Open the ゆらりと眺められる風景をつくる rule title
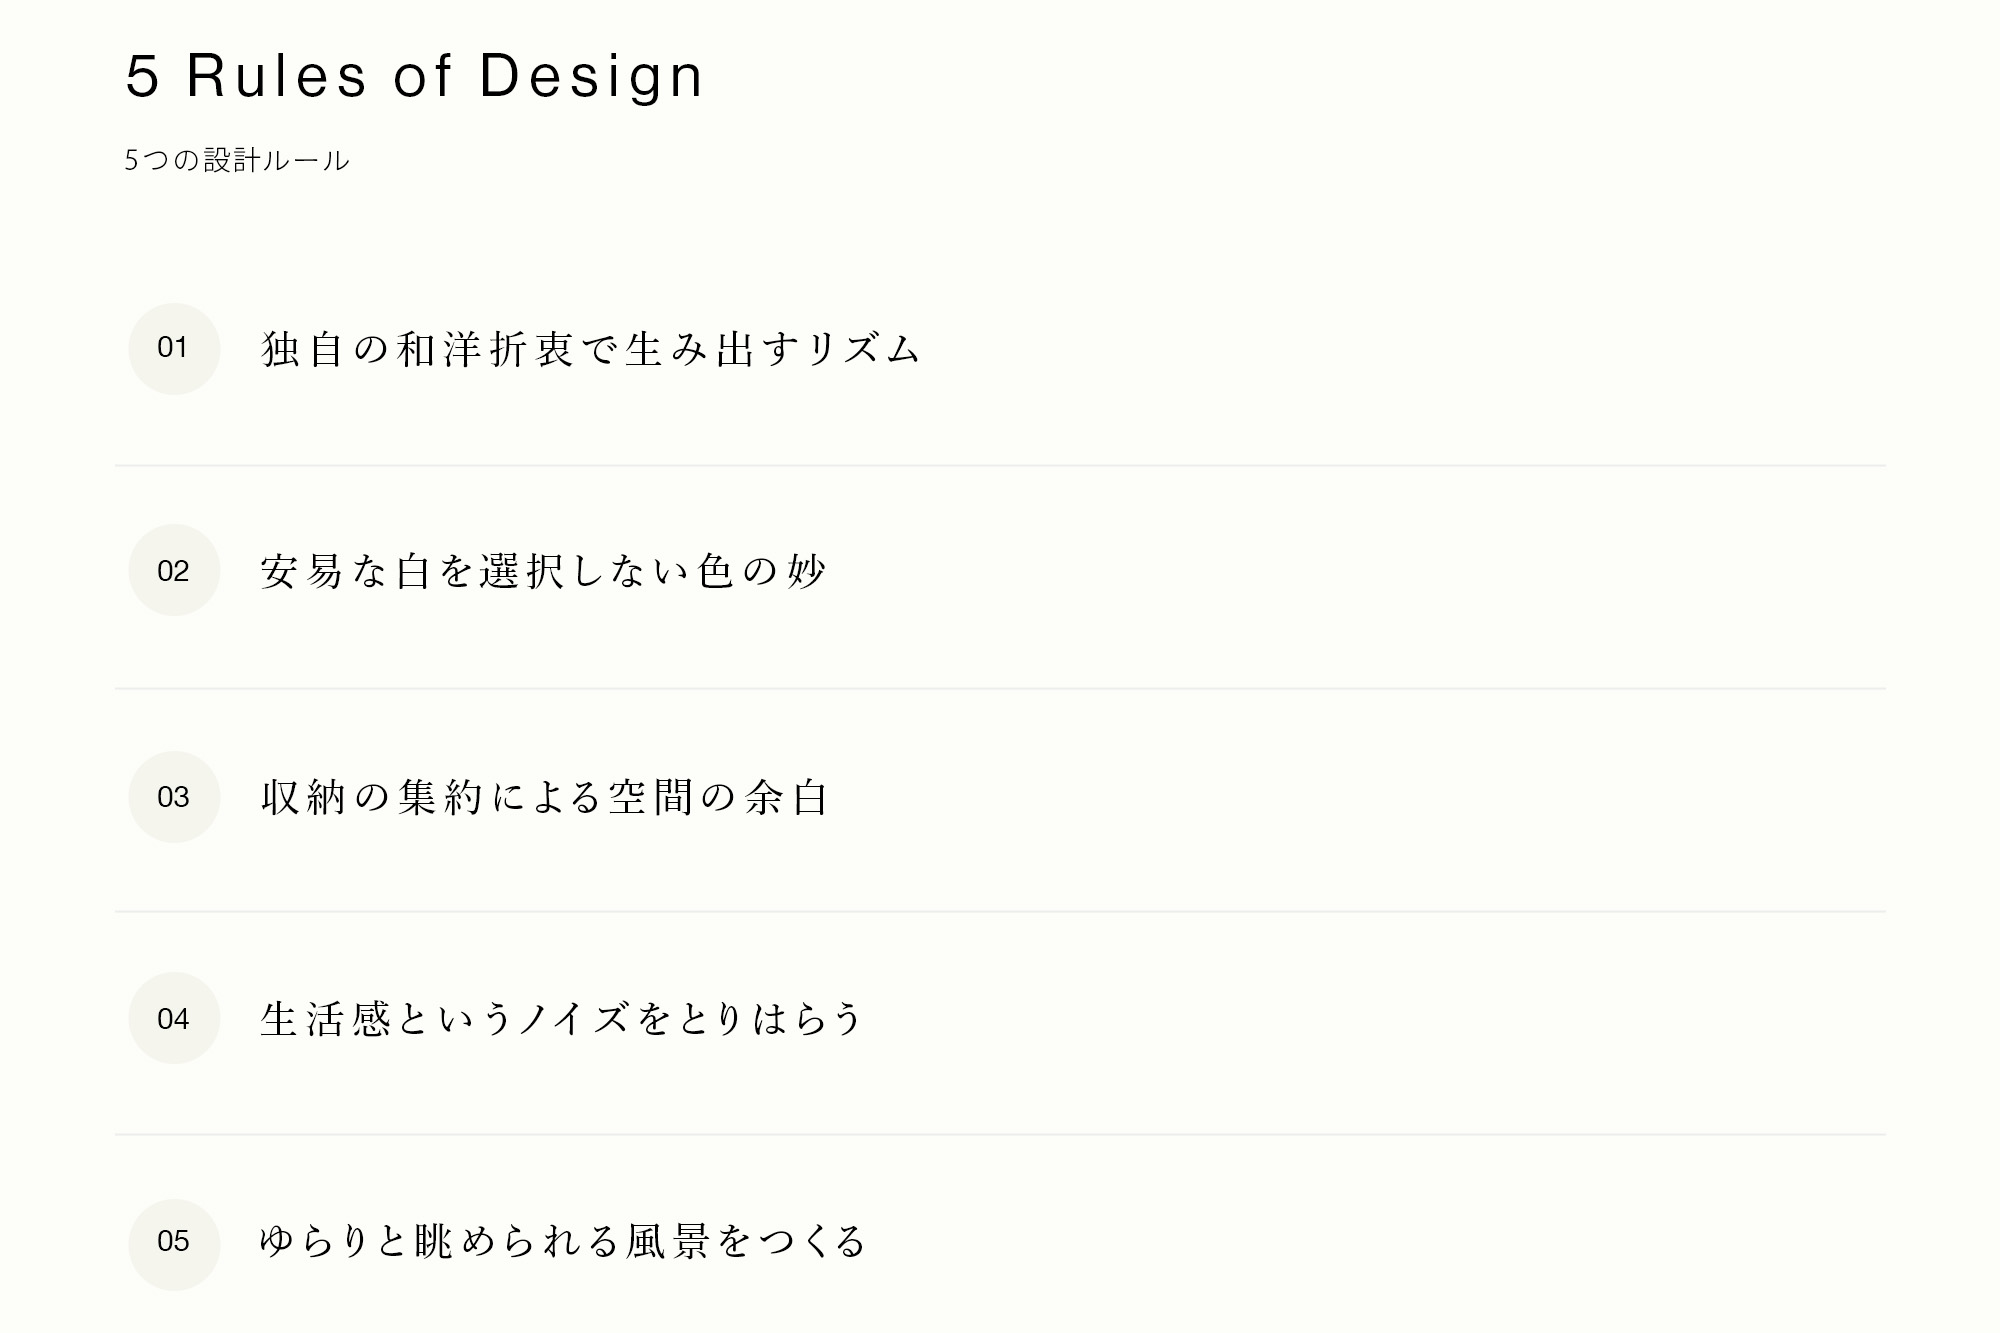This screenshot has height=1333, width=2000. pos(562,1242)
